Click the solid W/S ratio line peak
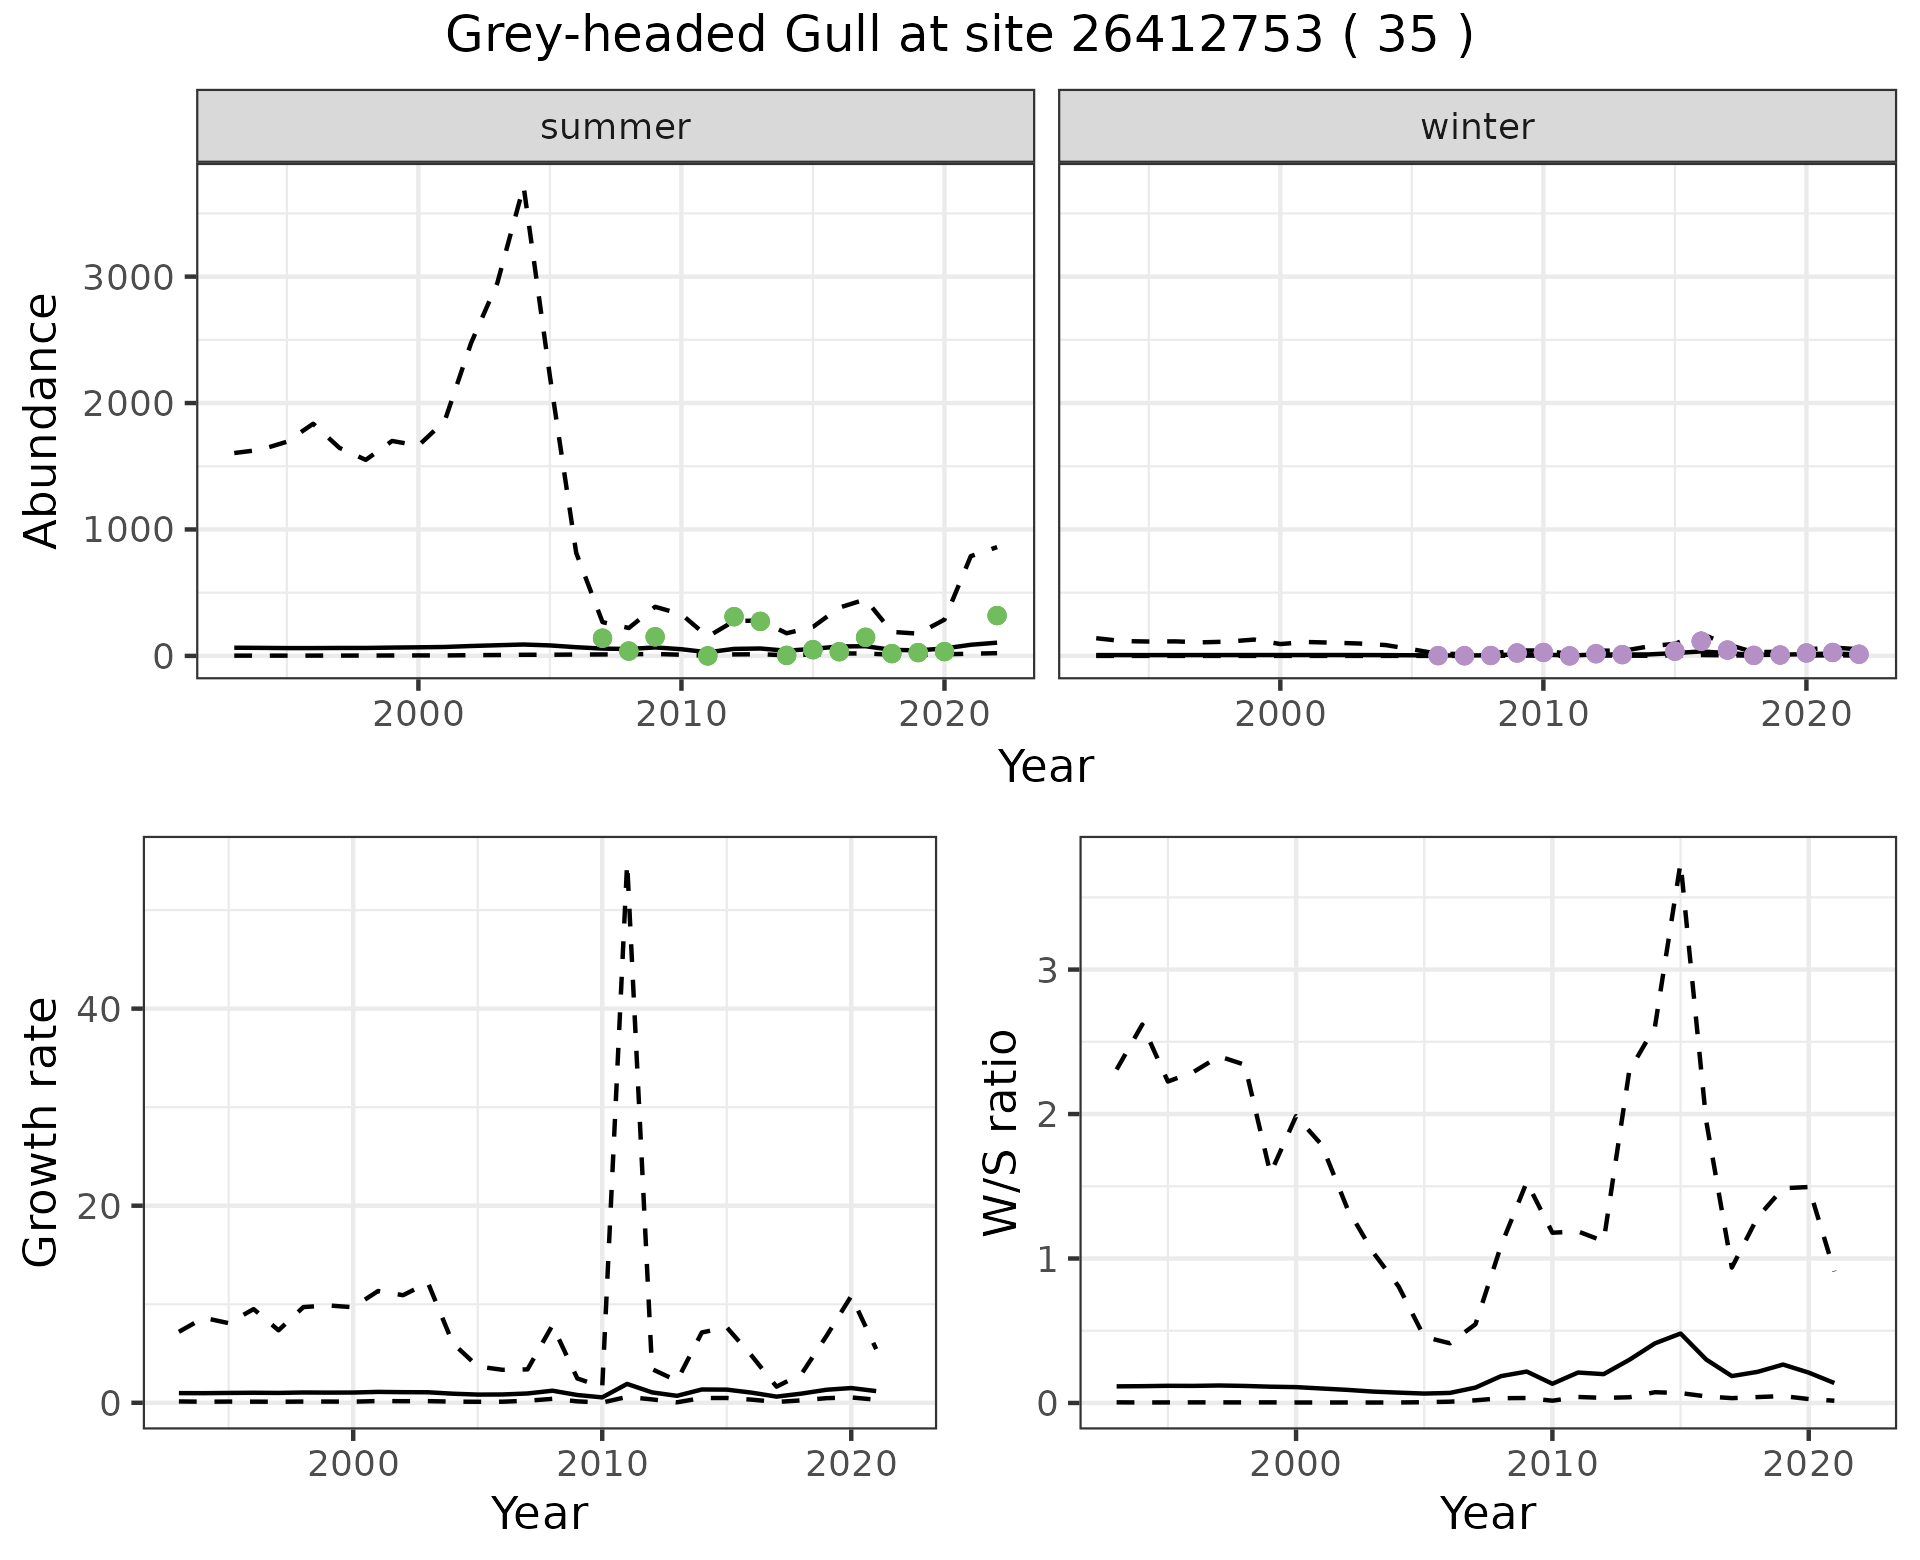 pos(1680,1333)
